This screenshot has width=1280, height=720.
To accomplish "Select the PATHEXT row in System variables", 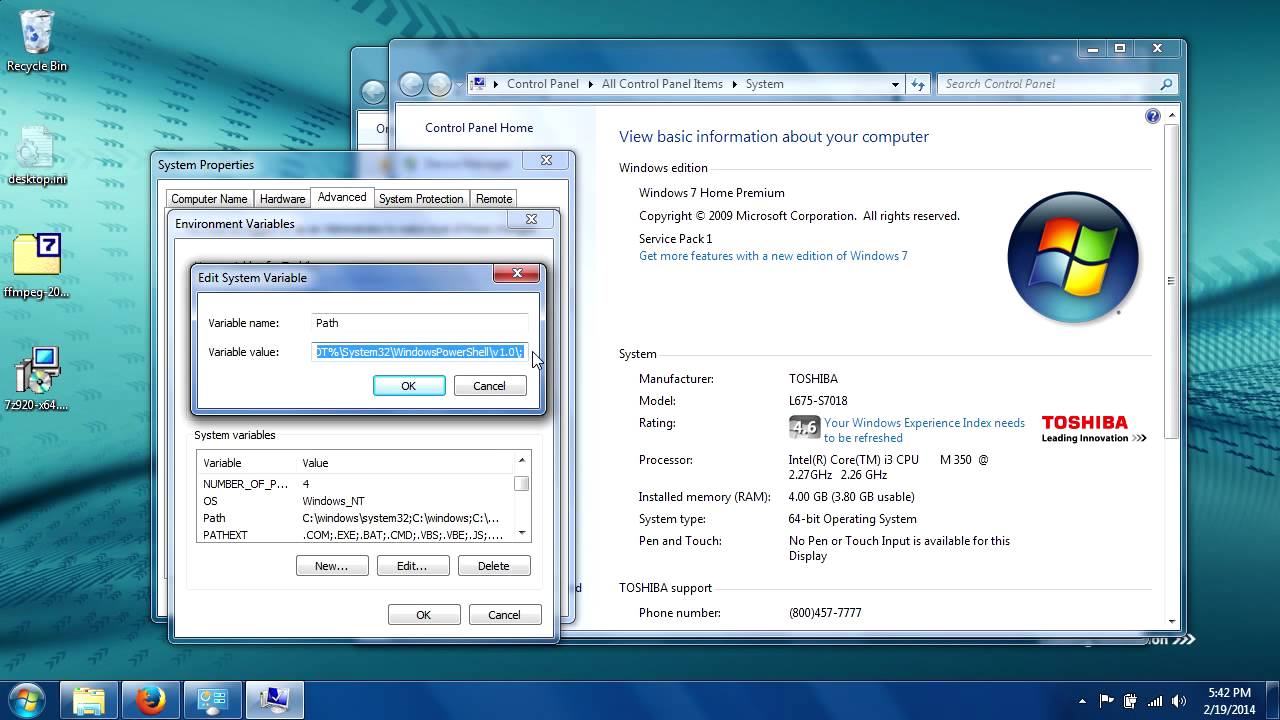I will [x=354, y=535].
